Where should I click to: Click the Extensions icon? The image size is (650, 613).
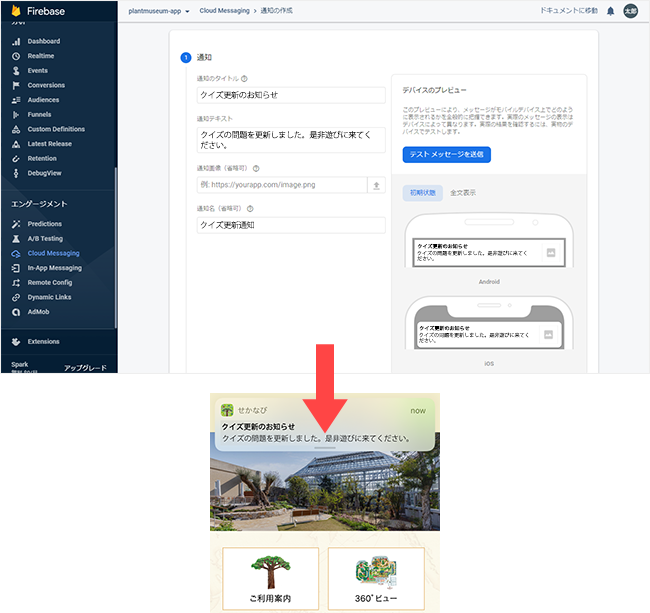16,342
